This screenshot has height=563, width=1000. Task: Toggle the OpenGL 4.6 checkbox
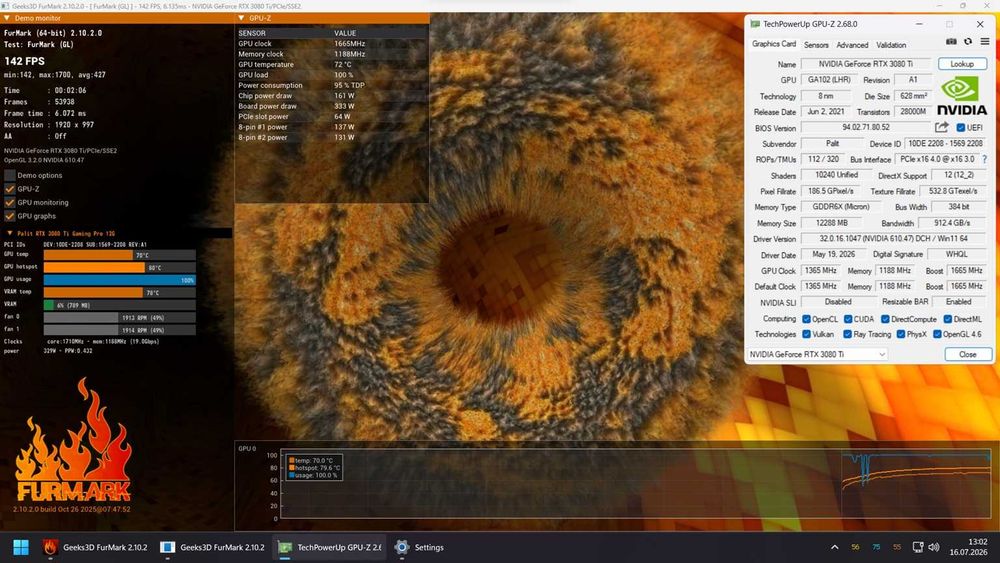coord(937,334)
